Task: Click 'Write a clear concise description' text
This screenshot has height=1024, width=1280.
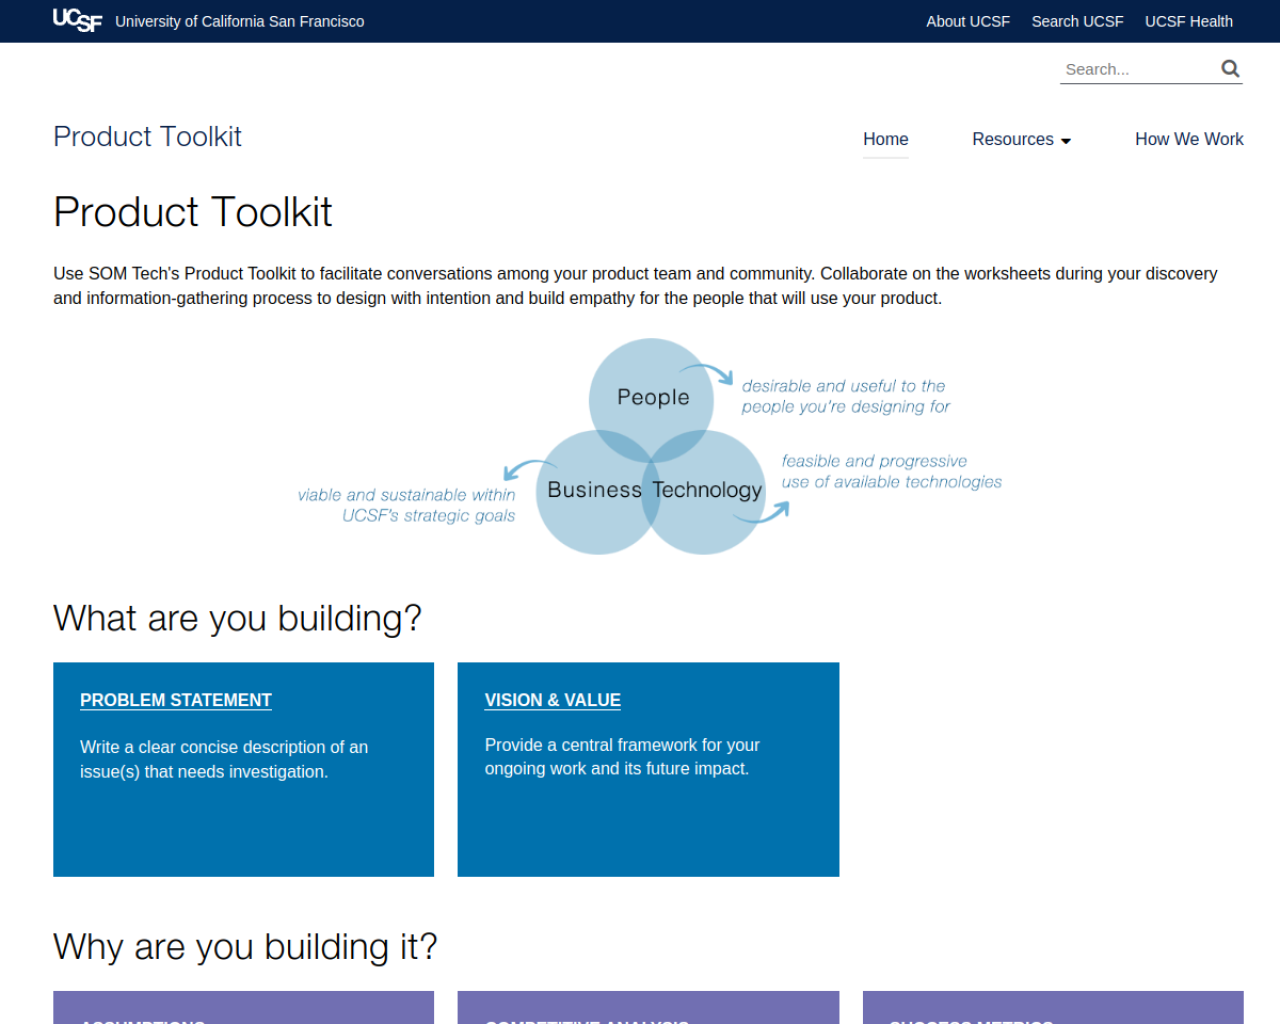Action: point(224,759)
